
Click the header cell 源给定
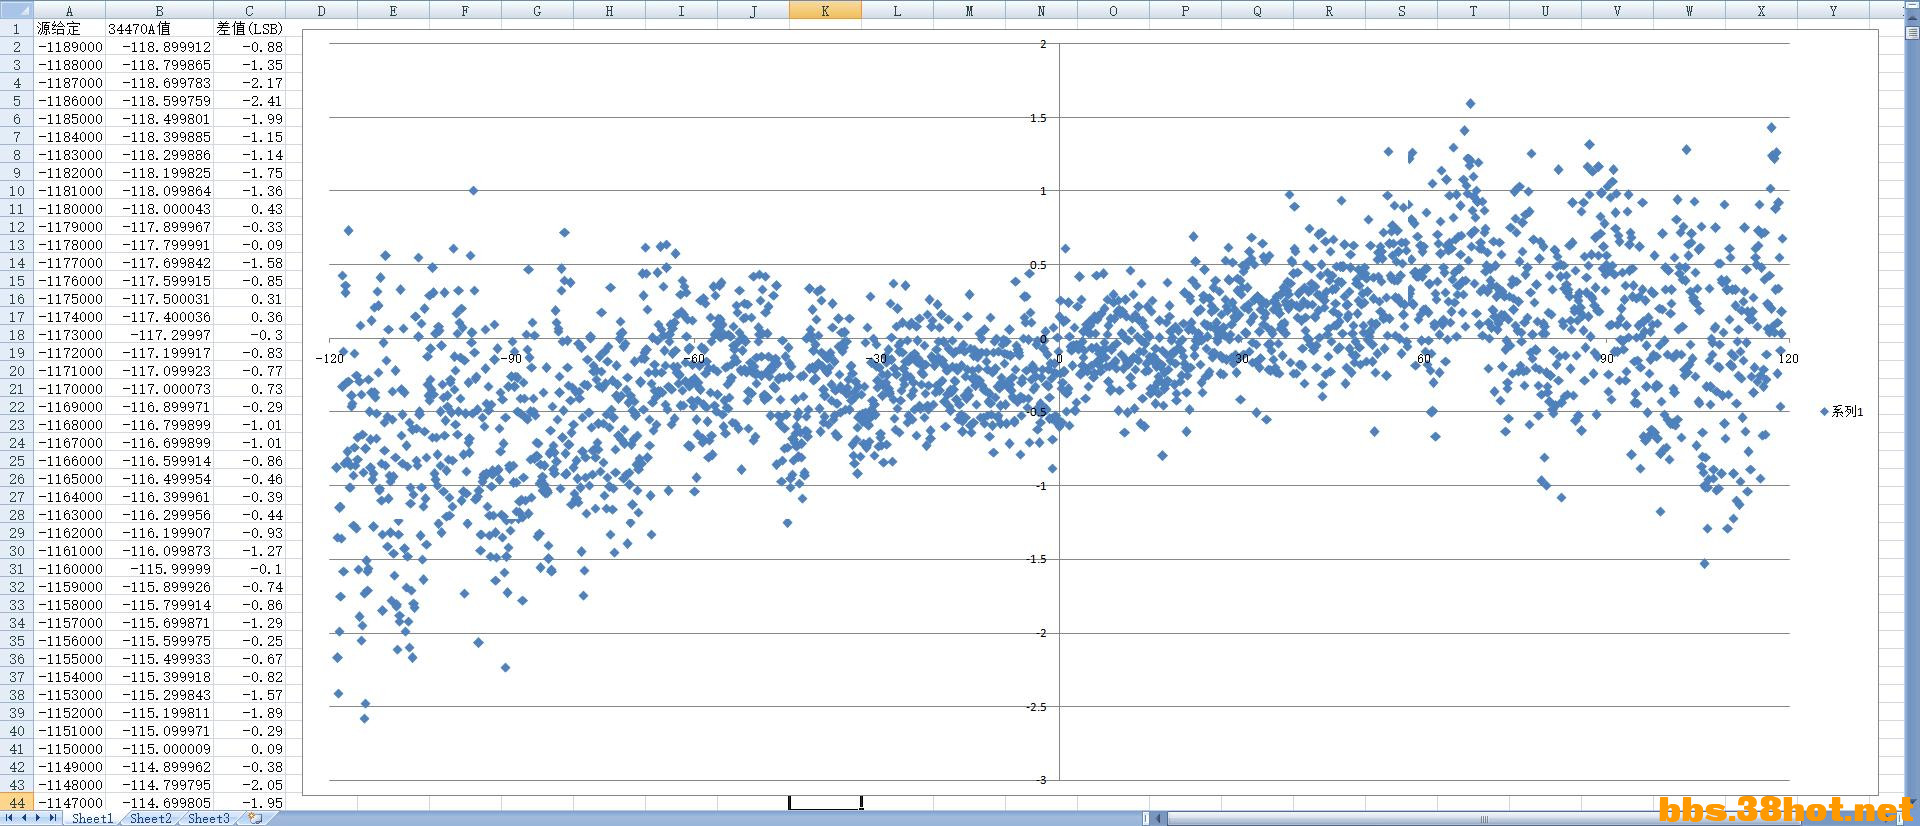click(69, 29)
